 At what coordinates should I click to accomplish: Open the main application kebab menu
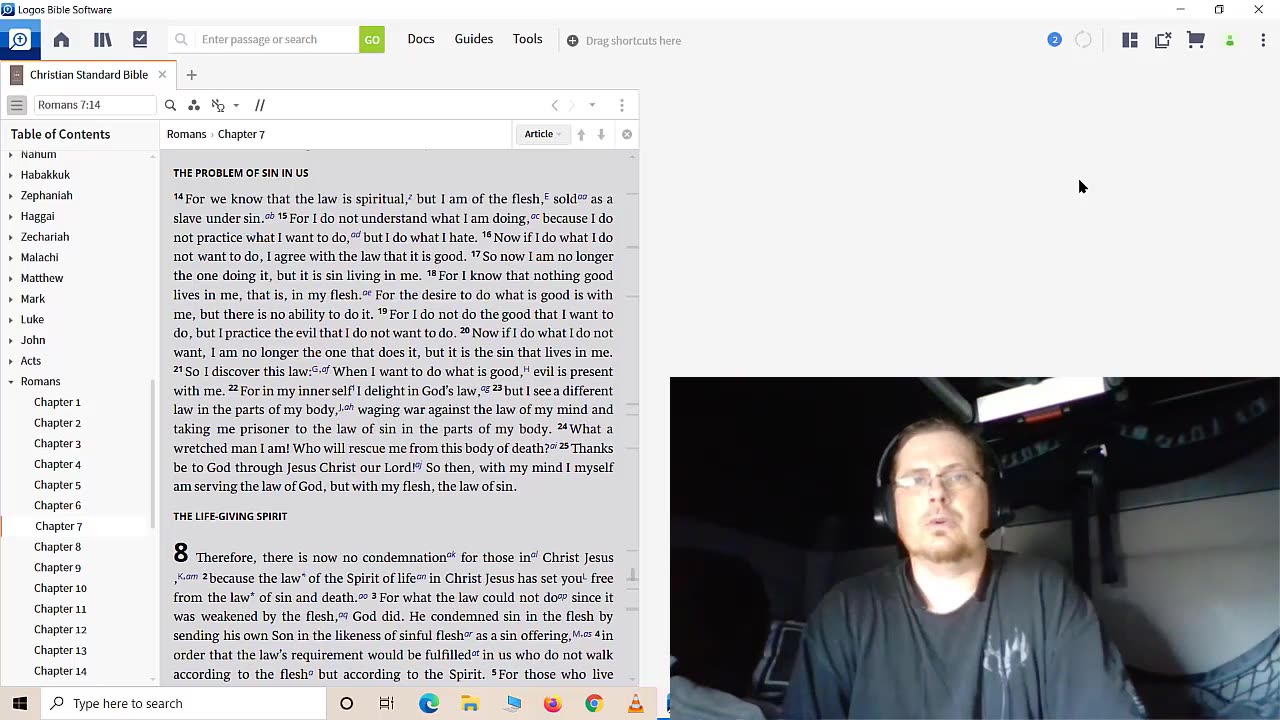(x=1263, y=40)
